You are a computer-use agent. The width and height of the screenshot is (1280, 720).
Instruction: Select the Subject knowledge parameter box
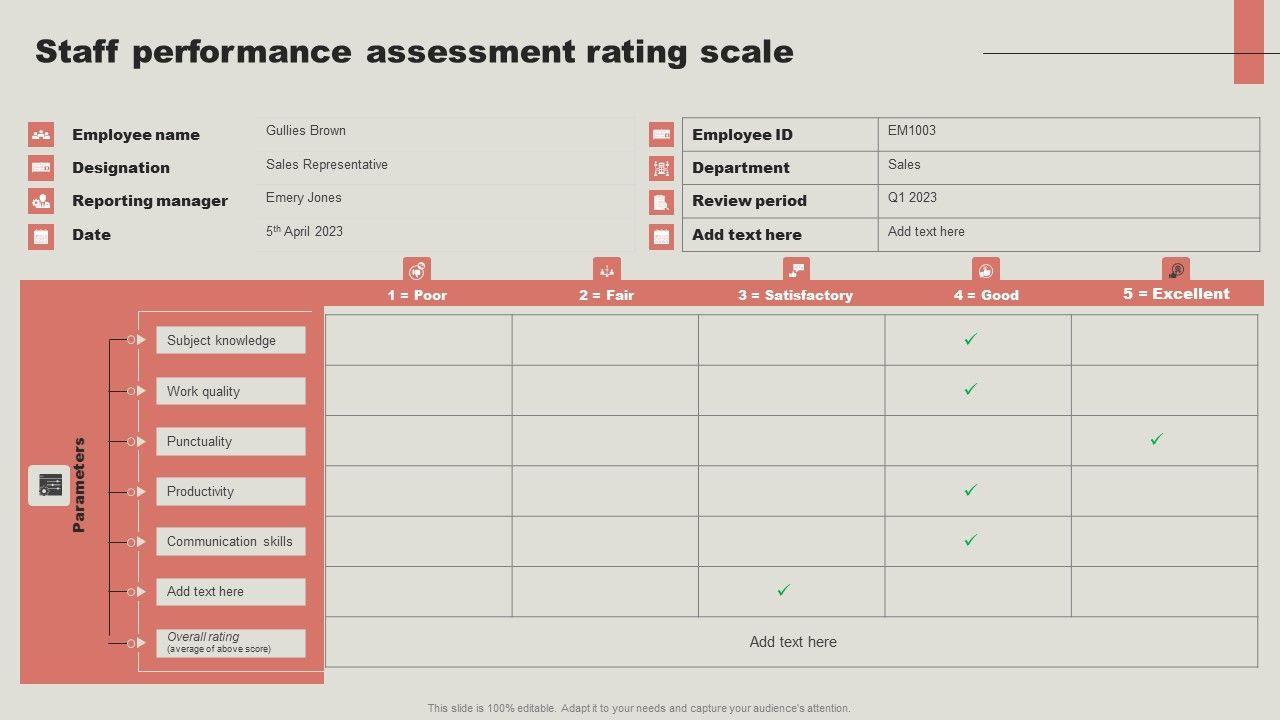[x=231, y=340]
